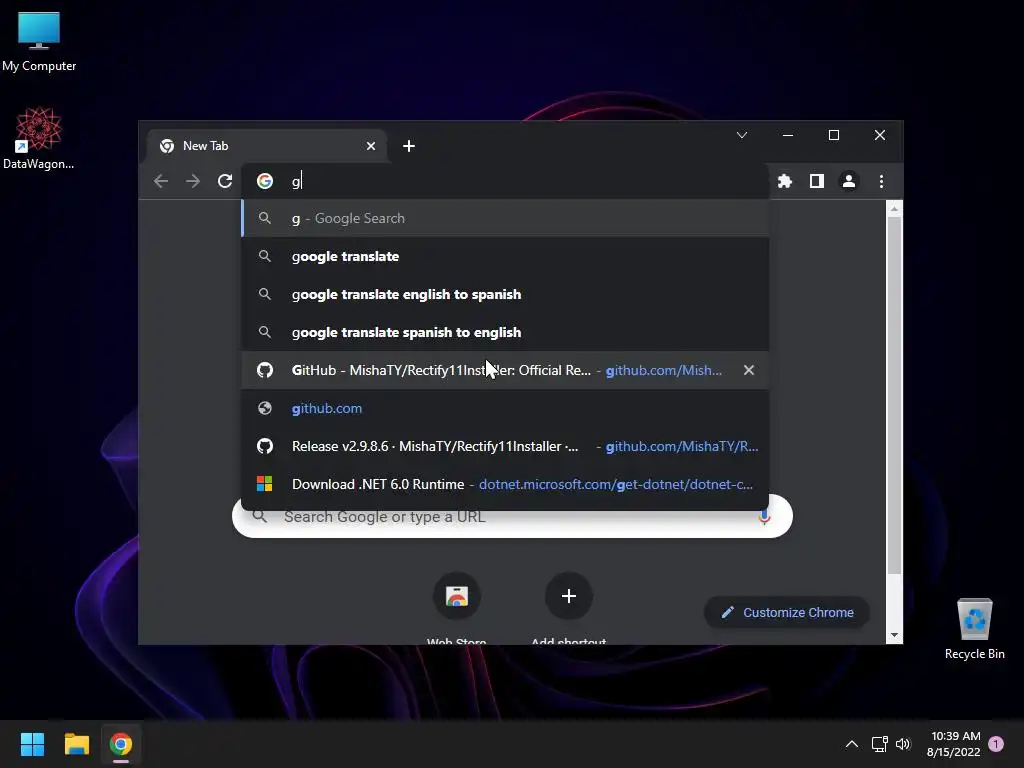The height and width of the screenshot is (768, 1024).
Task: Start voice search with the microphone icon
Action: (764, 517)
